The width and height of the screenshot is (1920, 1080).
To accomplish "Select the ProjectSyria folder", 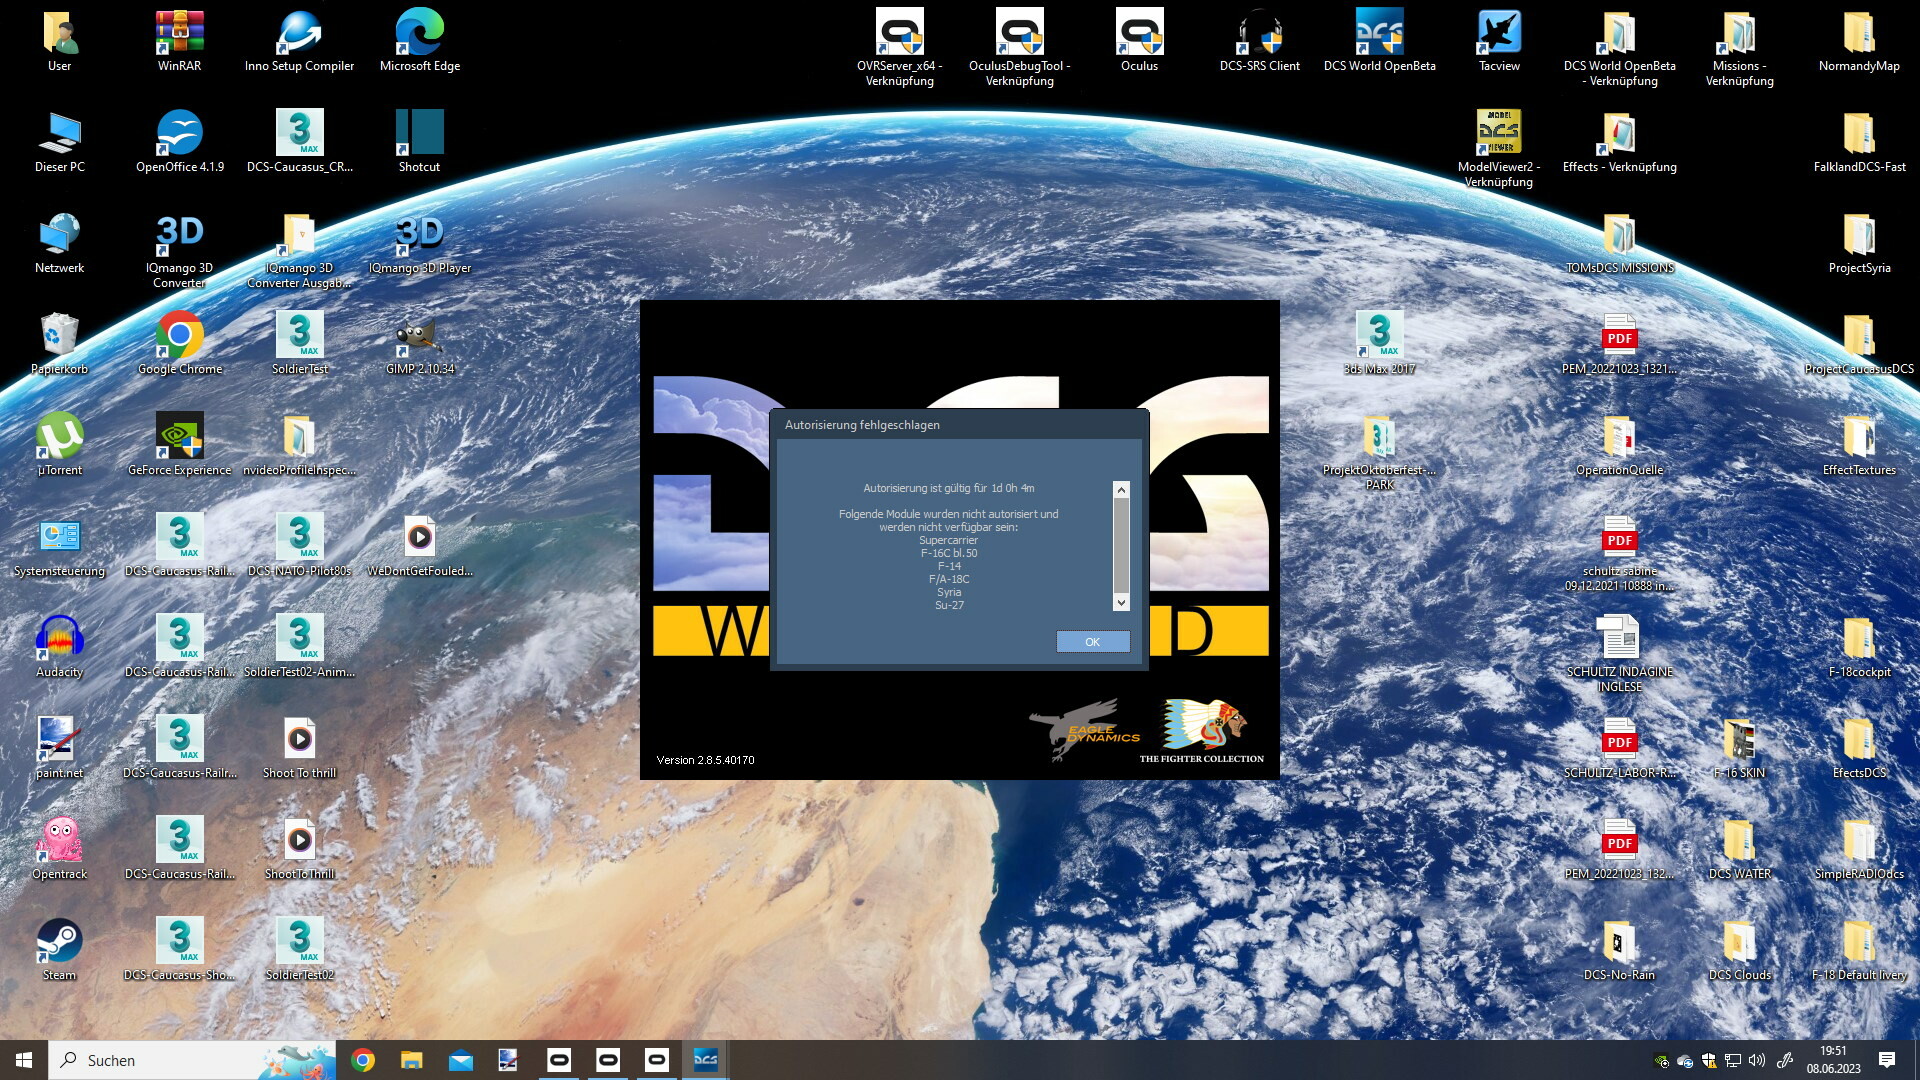I will [x=1860, y=243].
